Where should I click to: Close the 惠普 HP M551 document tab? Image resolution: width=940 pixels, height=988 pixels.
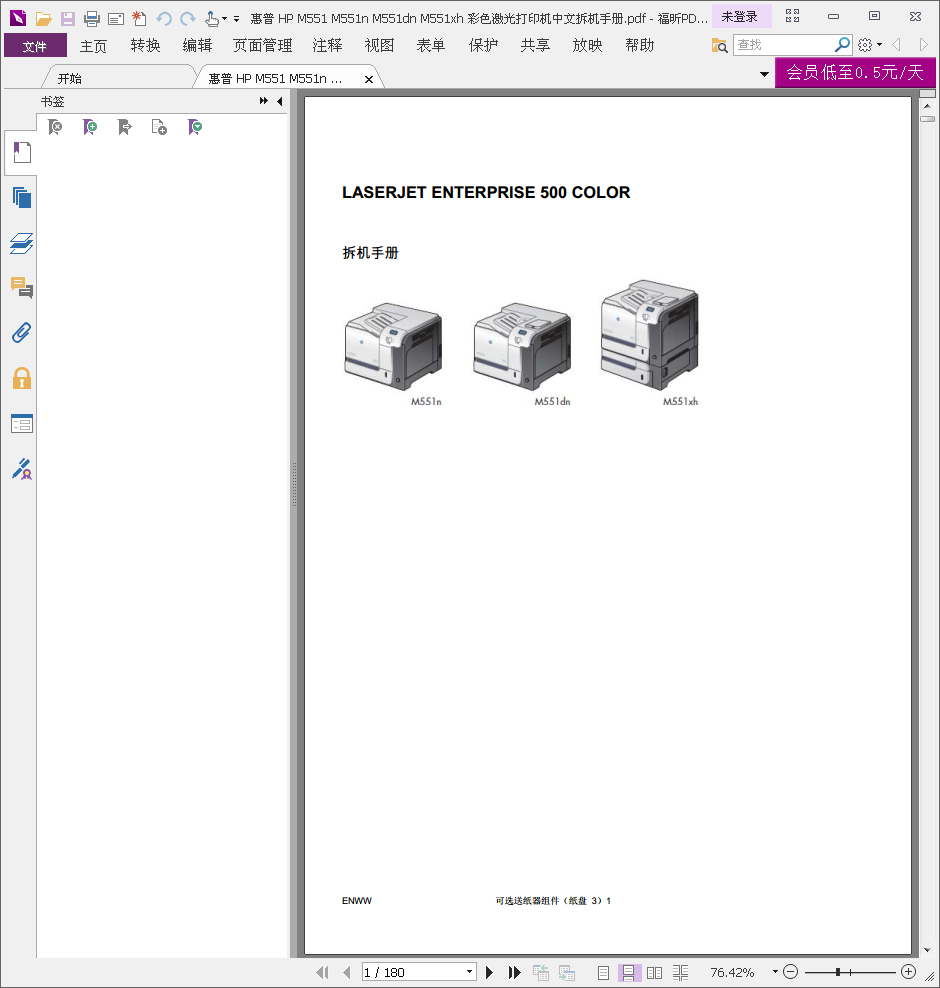[x=369, y=79]
